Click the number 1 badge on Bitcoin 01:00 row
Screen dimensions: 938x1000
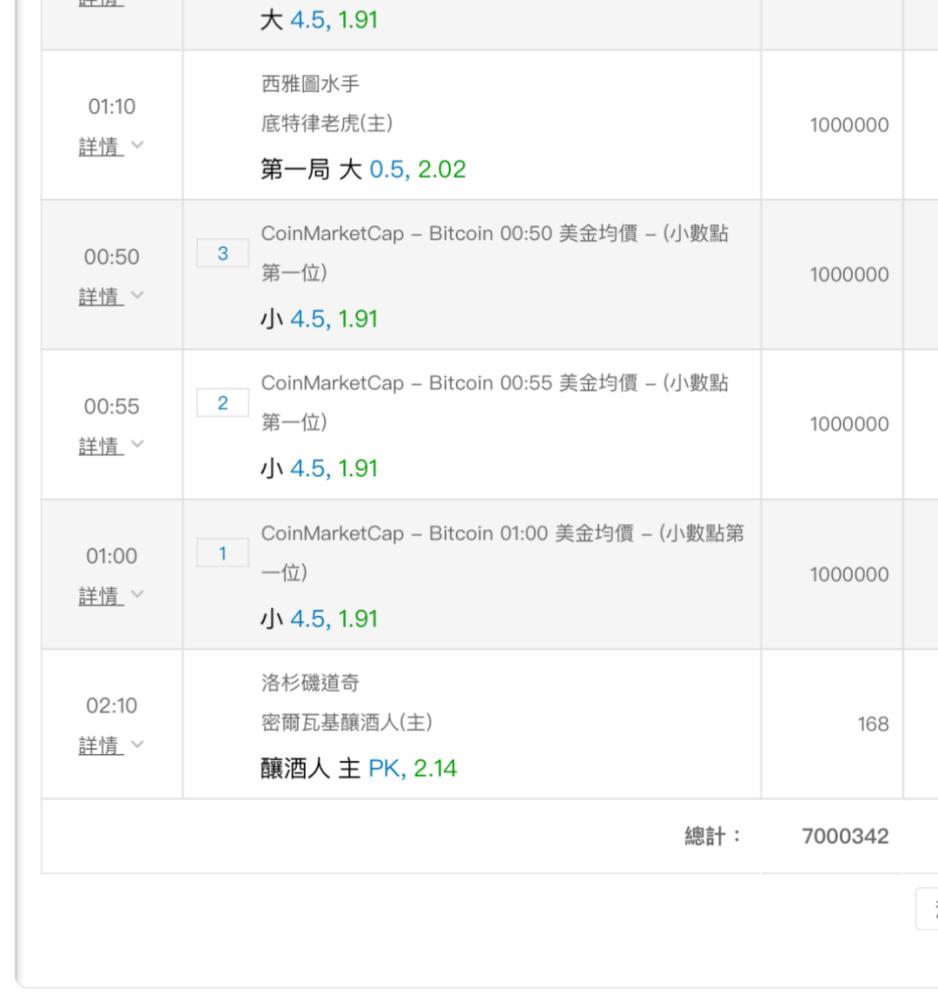click(x=223, y=553)
